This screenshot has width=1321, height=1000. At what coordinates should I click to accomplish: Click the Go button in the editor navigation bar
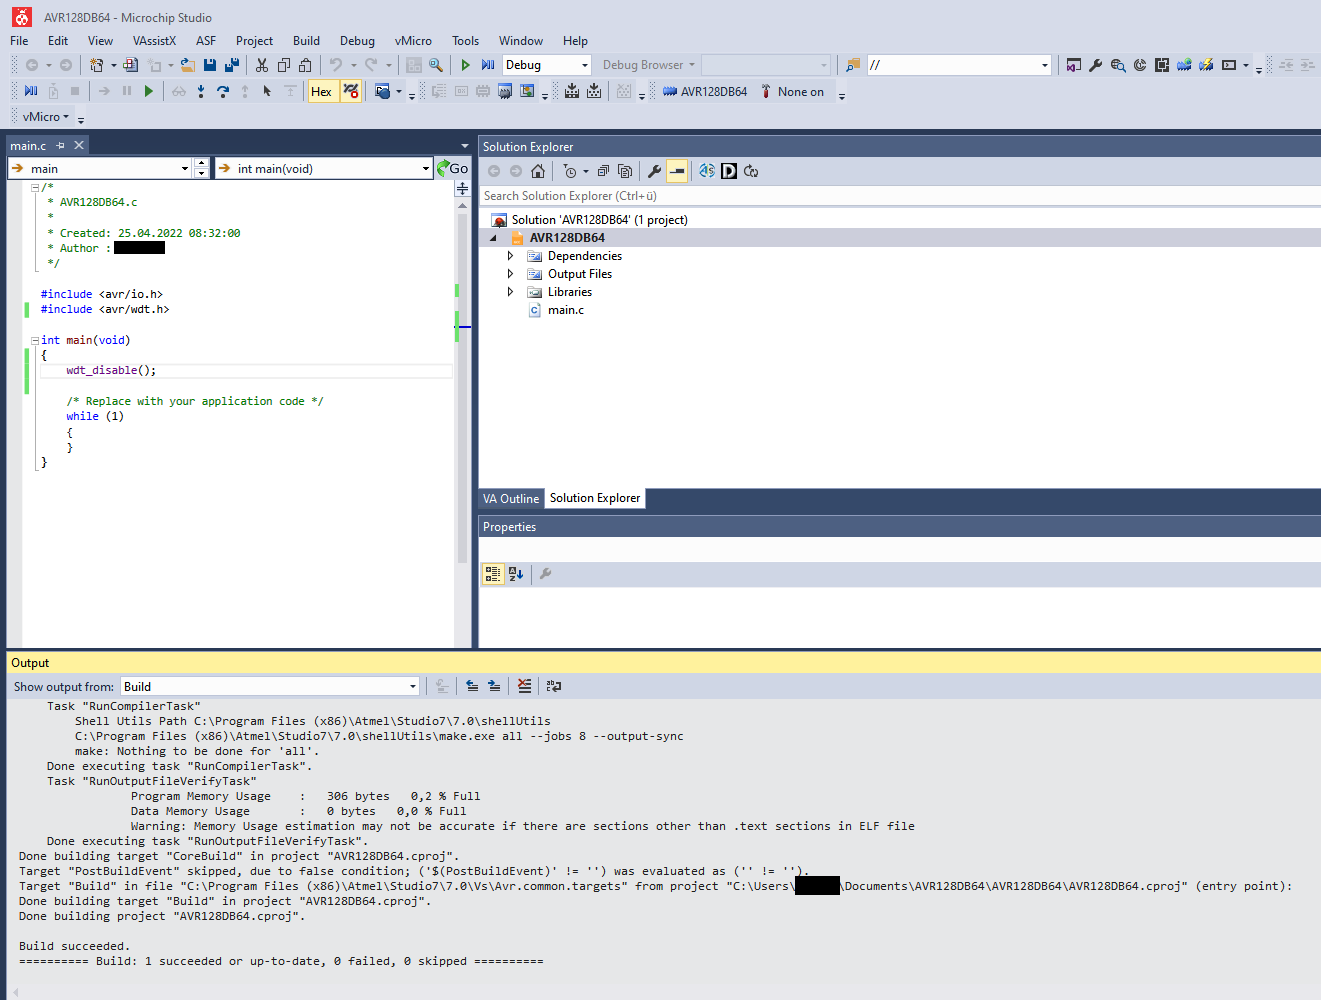pos(453,168)
